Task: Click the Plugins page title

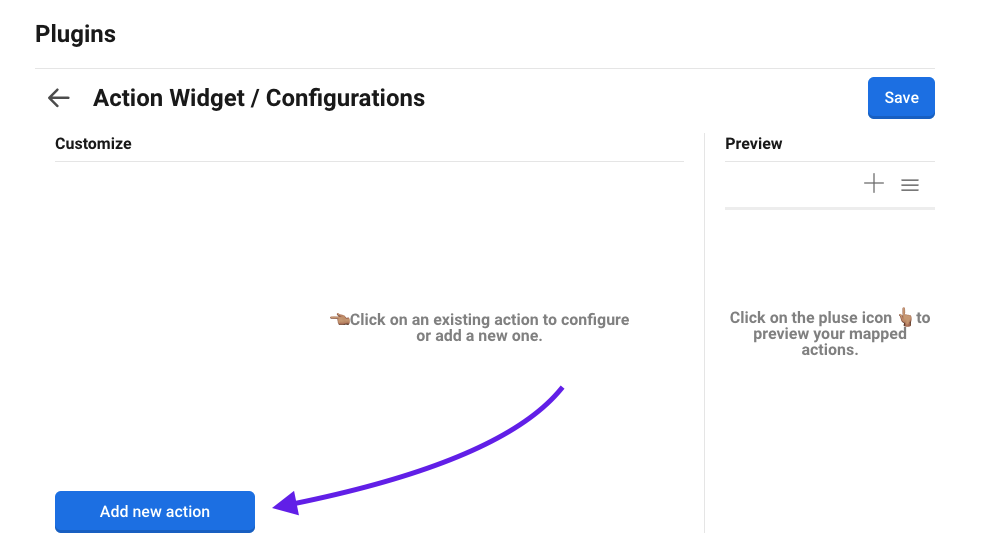Action: point(75,34)
